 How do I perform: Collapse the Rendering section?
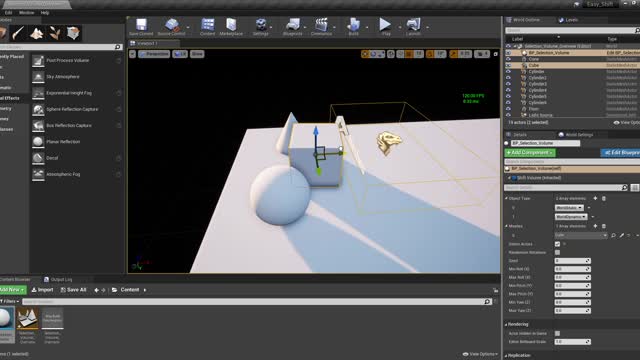click(x=506, y=324)
